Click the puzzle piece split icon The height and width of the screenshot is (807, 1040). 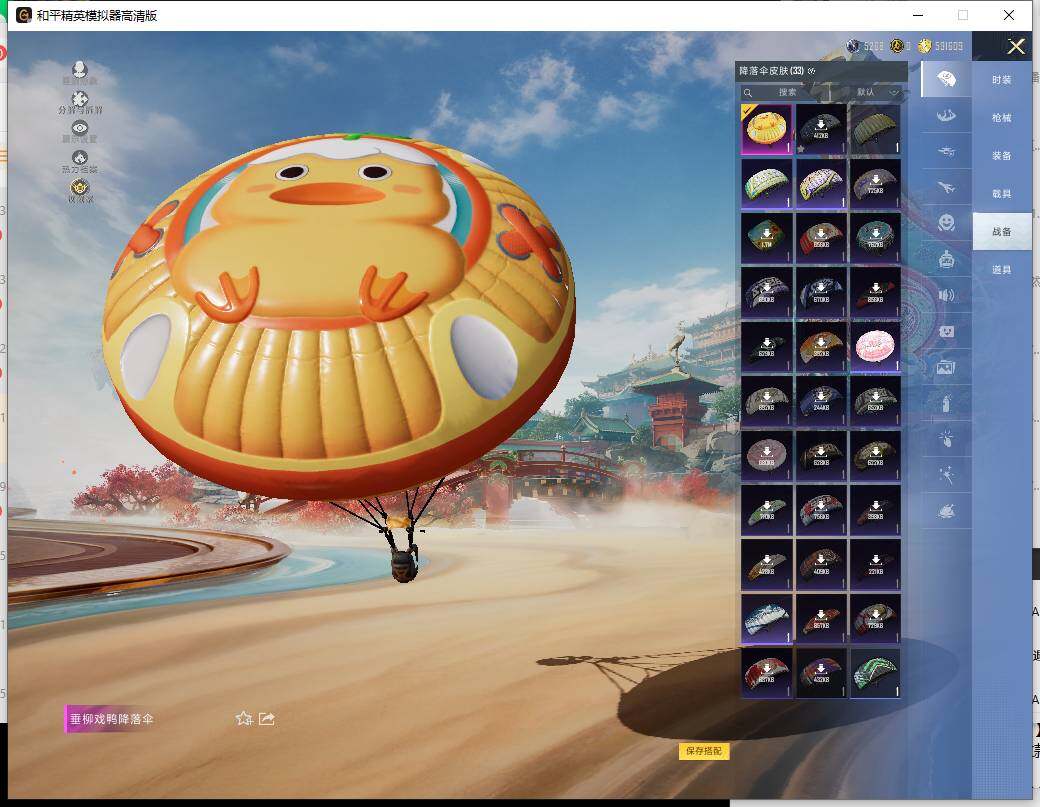[x=80, y=99]
